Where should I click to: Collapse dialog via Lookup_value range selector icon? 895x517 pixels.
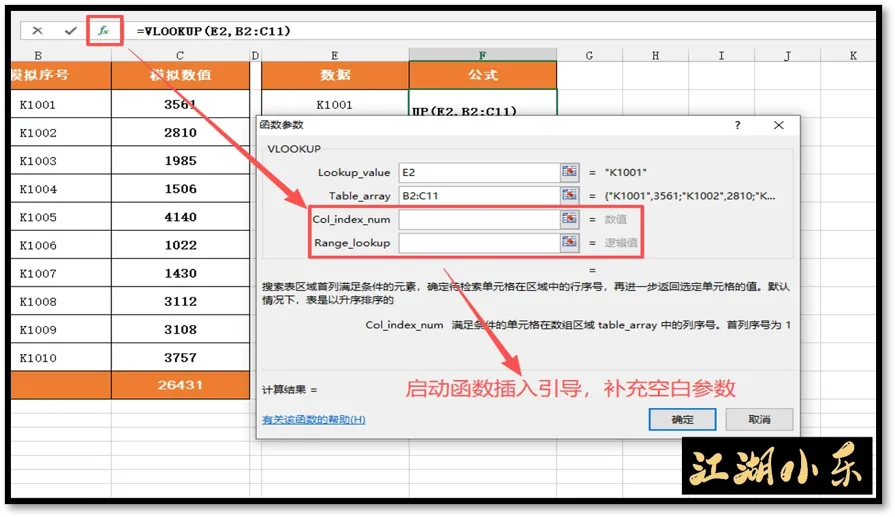569,171
